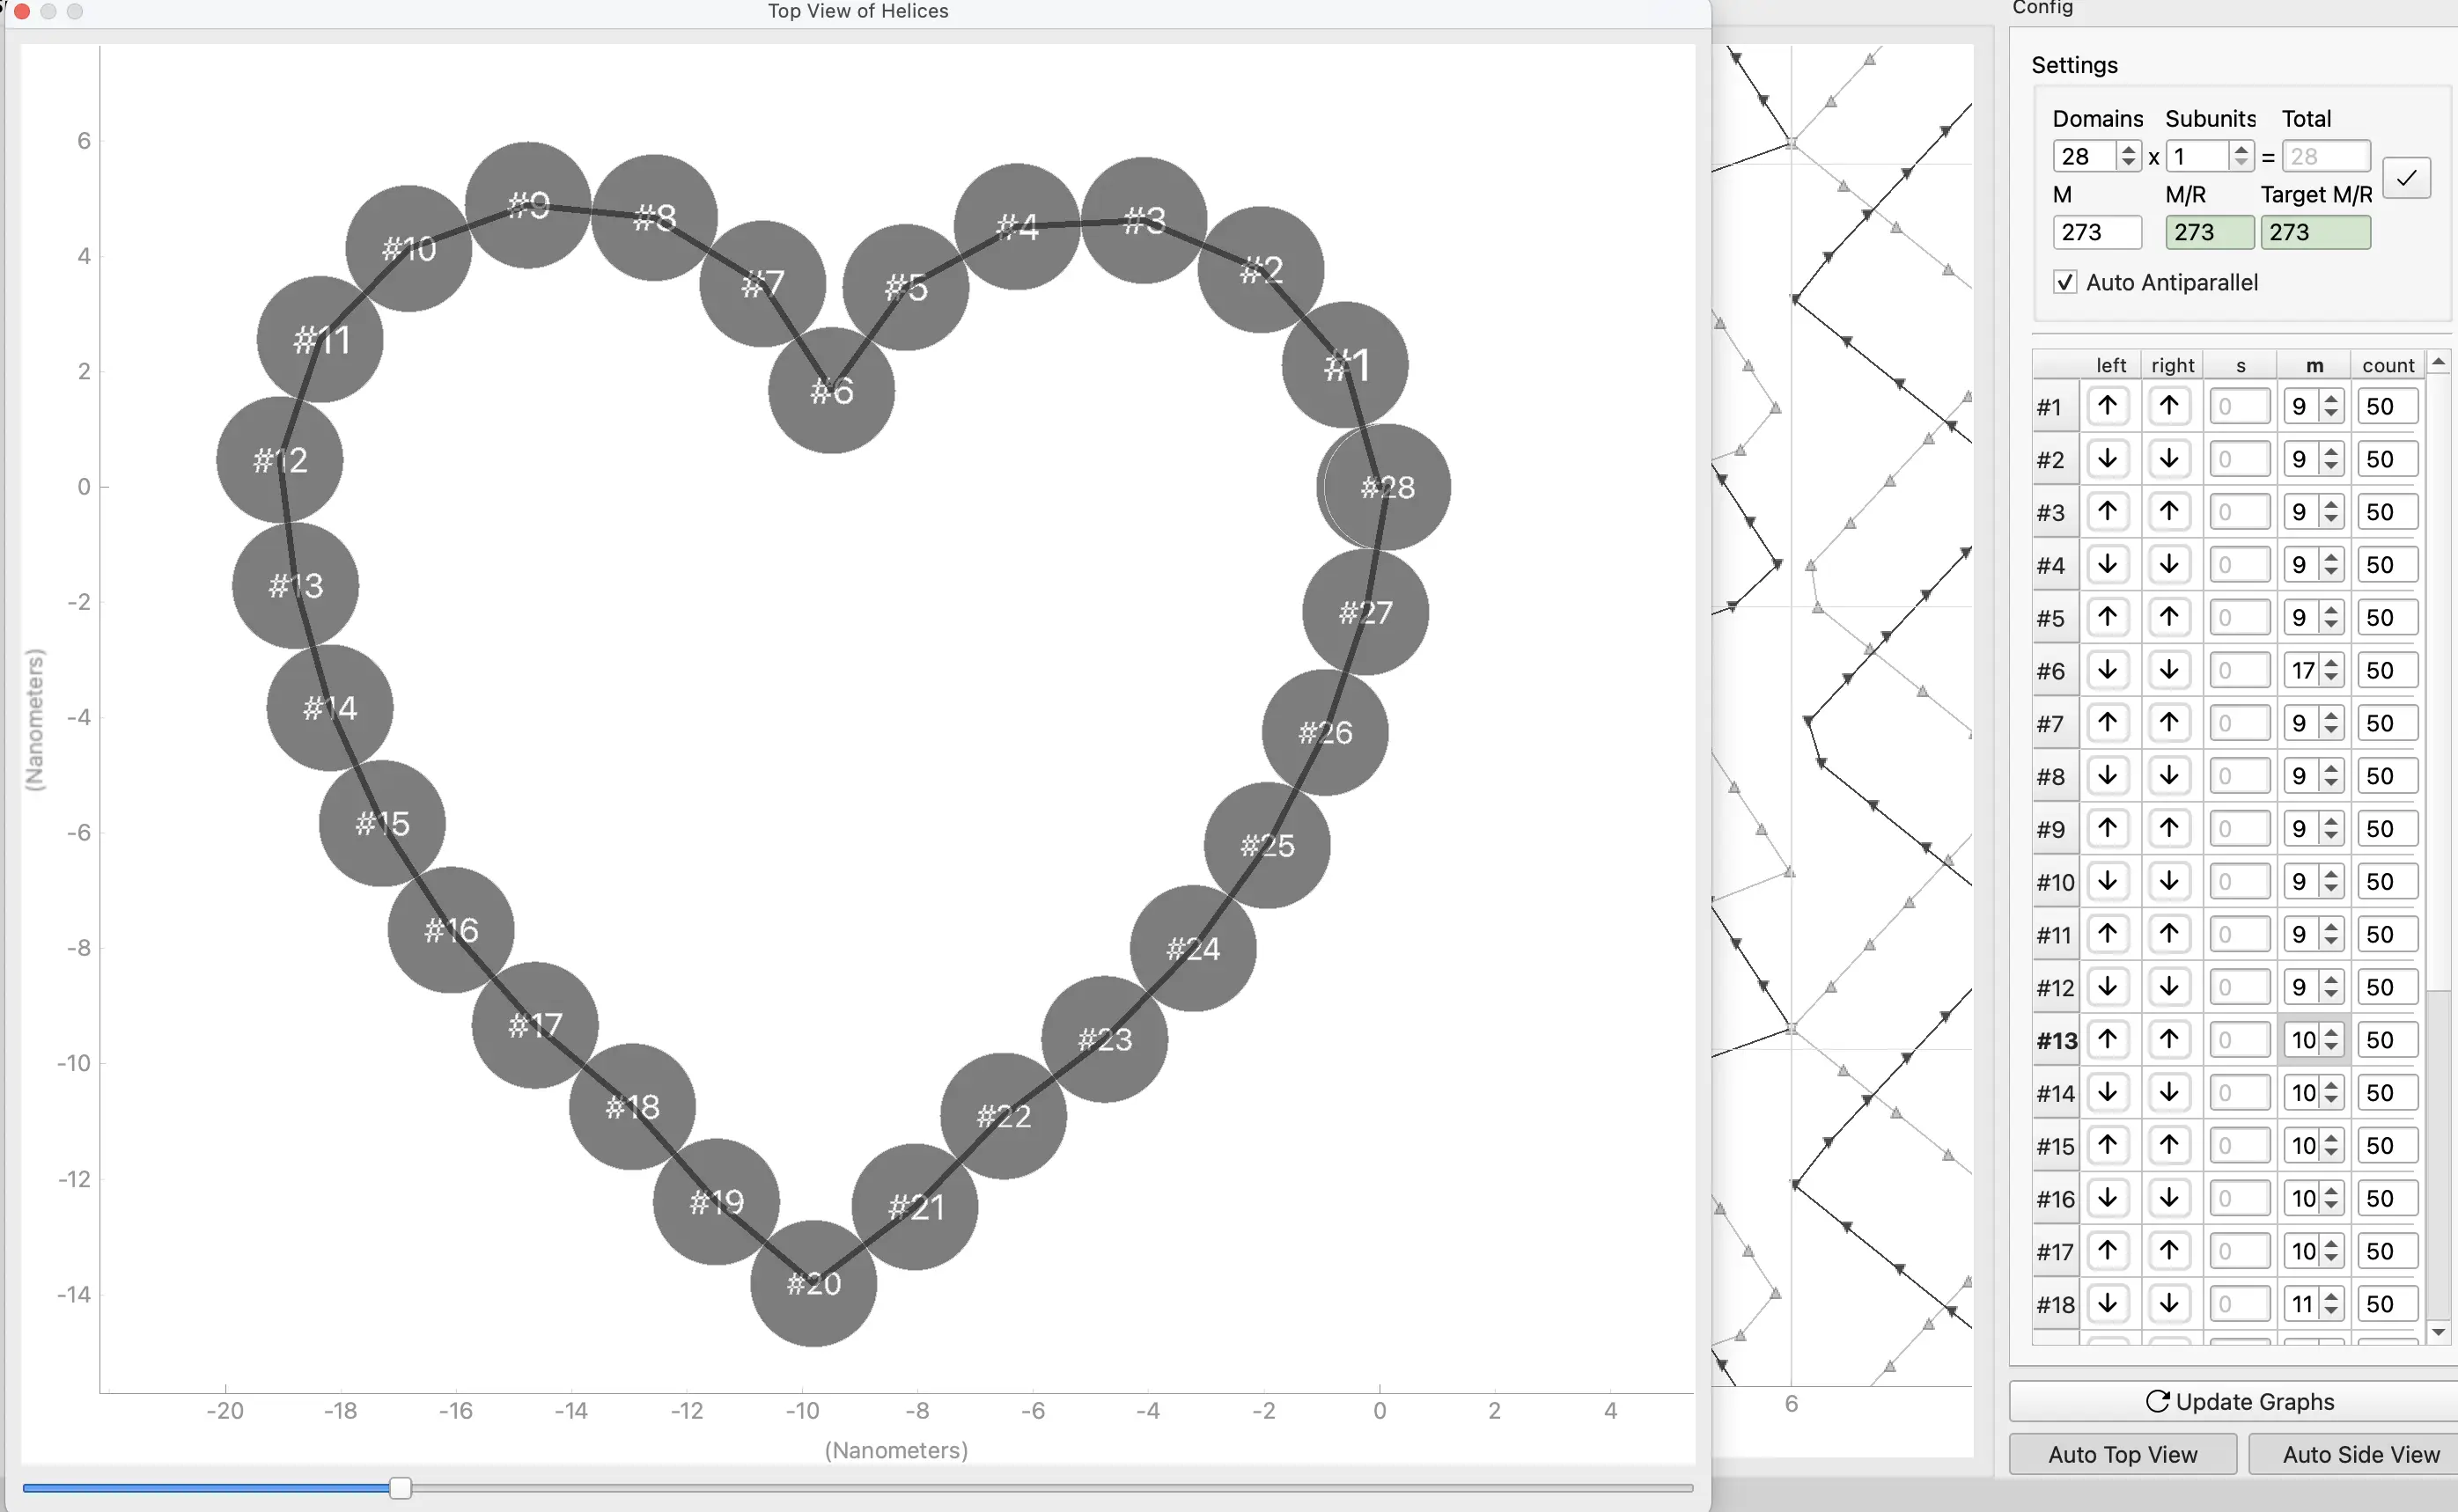Click the blue slider handle below plot

tap(400, 1488)
